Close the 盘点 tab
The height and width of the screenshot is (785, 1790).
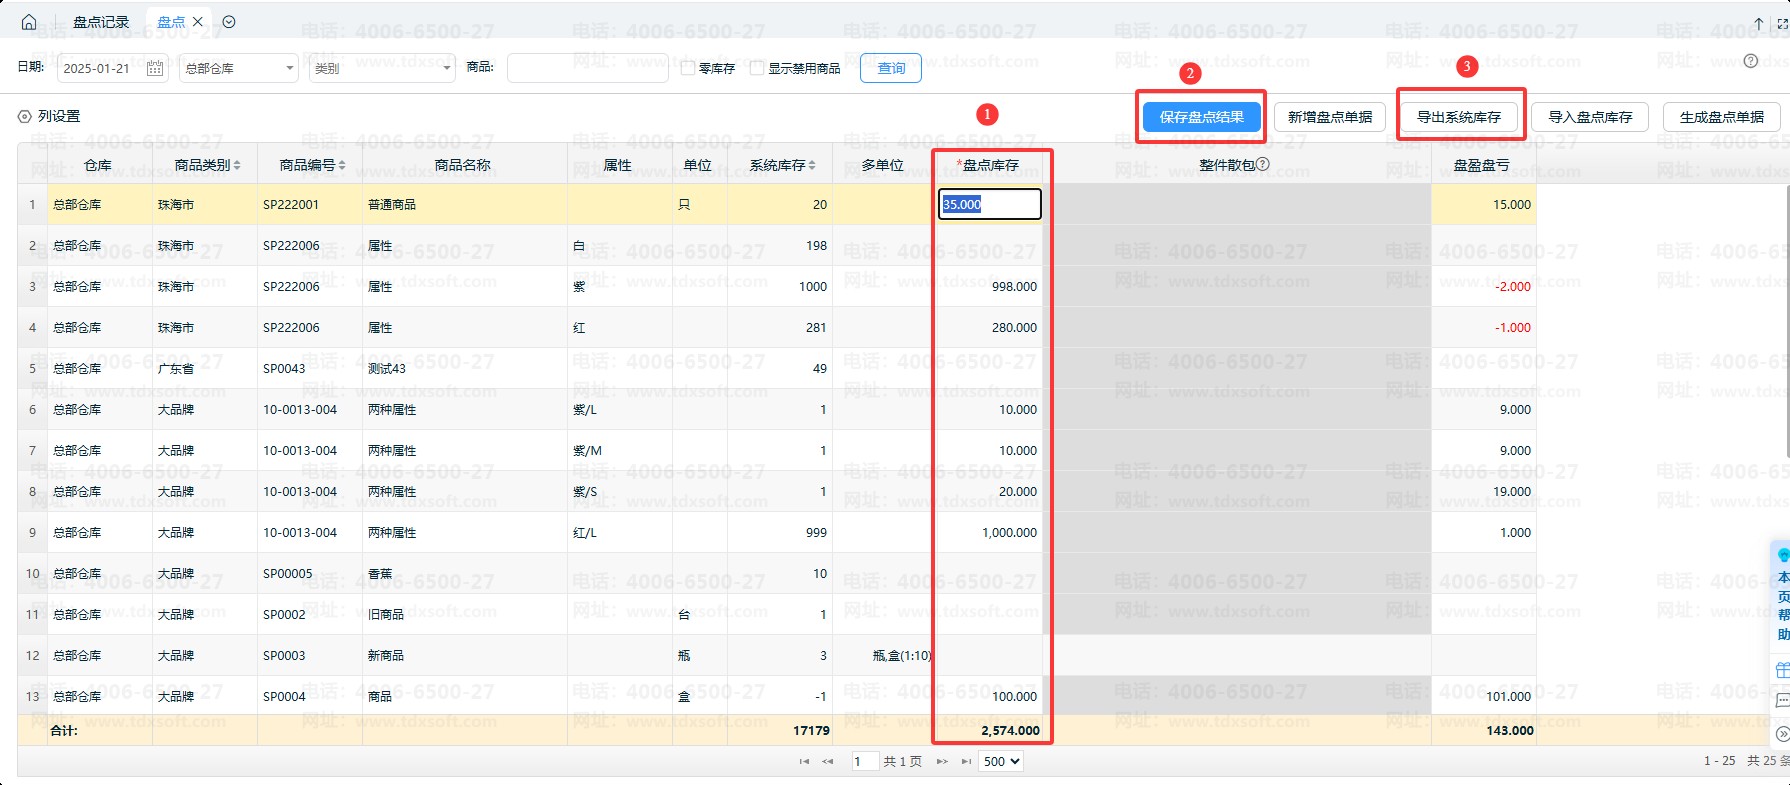[198, 22]
